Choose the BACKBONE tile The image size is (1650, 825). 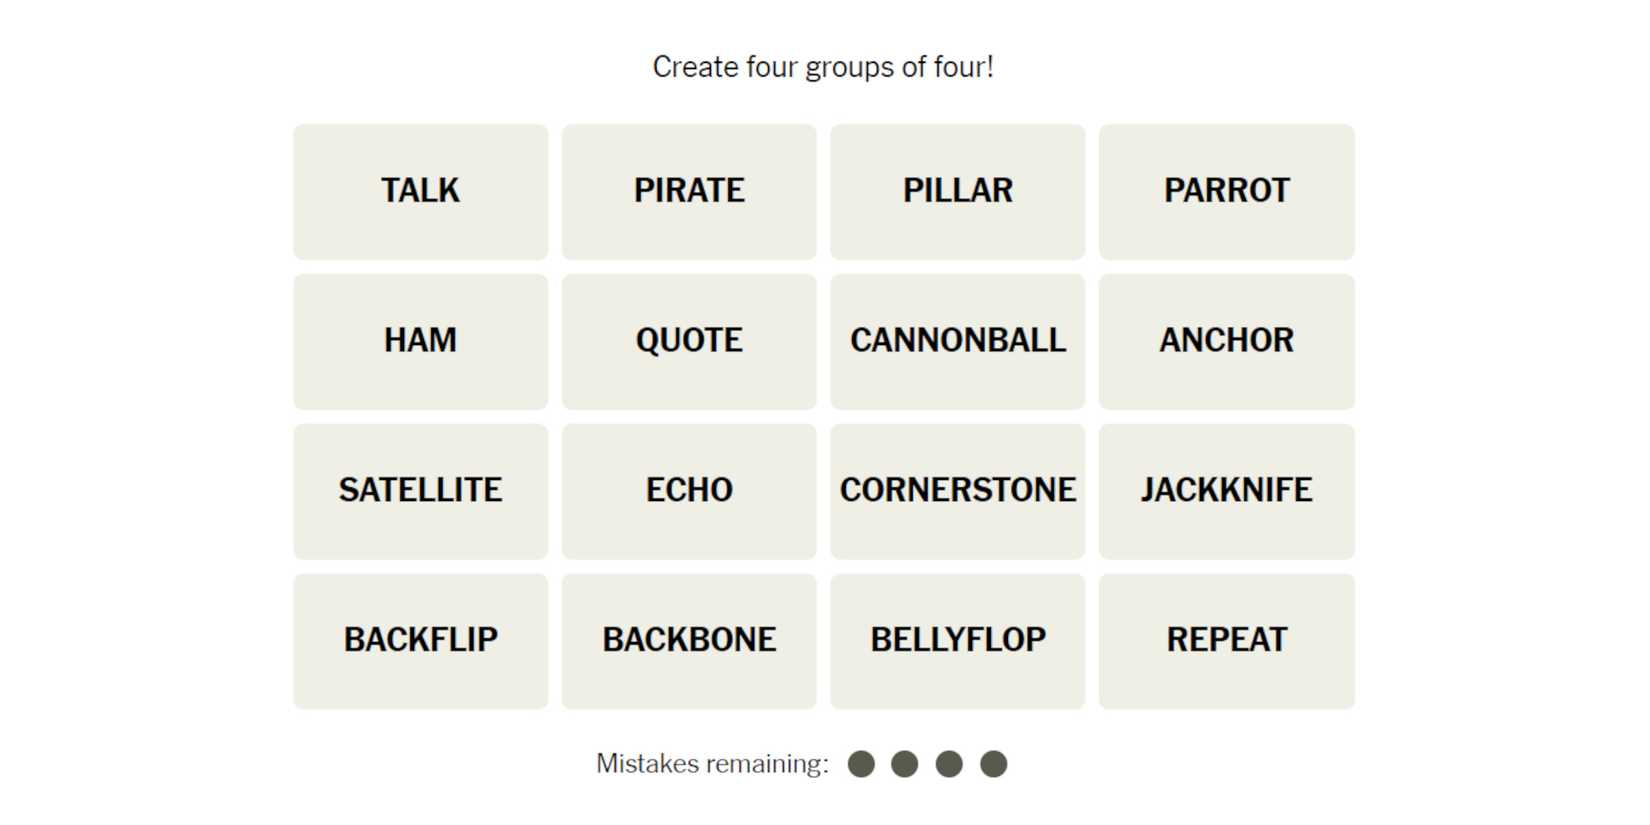click(689, 641)
